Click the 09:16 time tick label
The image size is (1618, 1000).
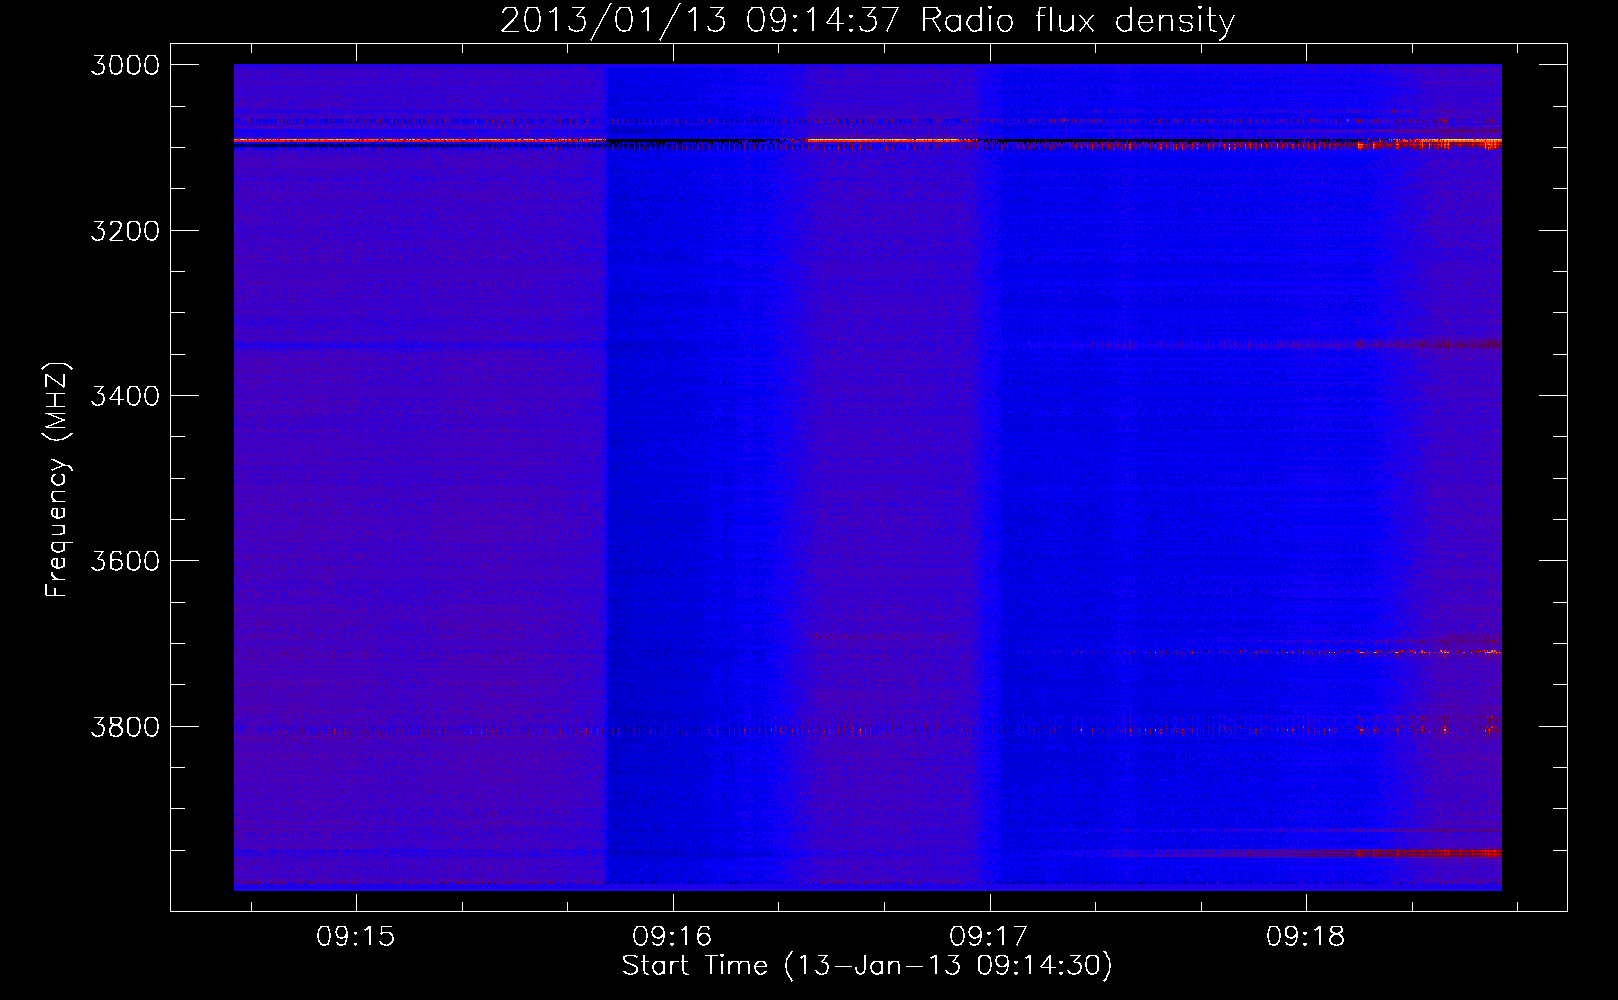672,937
